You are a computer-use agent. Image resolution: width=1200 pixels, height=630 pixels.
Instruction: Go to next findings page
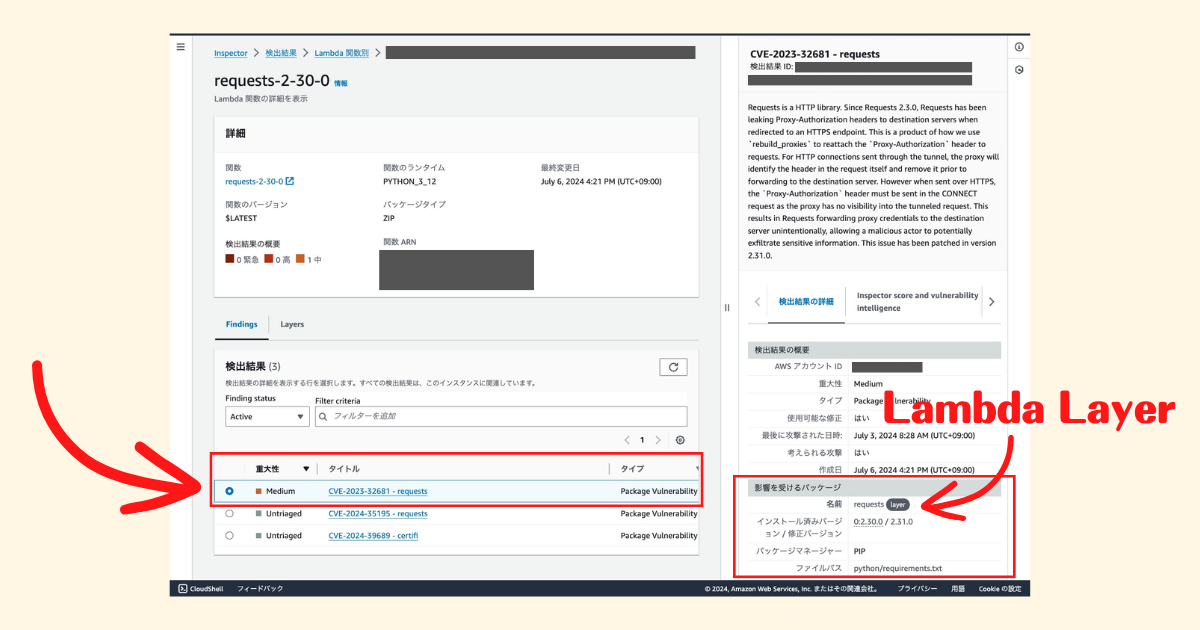pyautogui.click(x=657, y=440)
